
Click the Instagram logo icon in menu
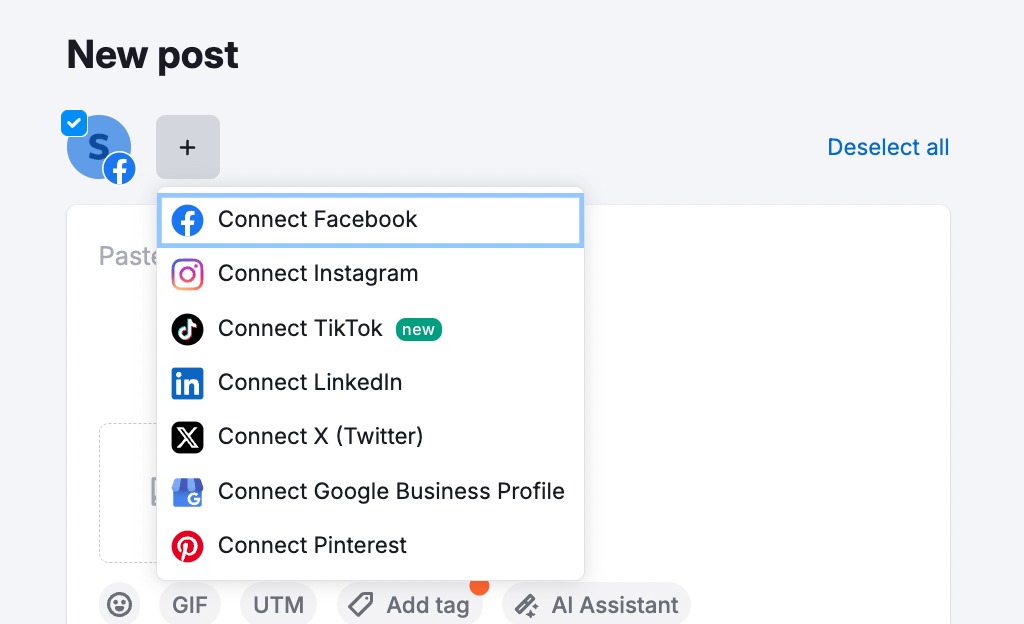(187, 274)
